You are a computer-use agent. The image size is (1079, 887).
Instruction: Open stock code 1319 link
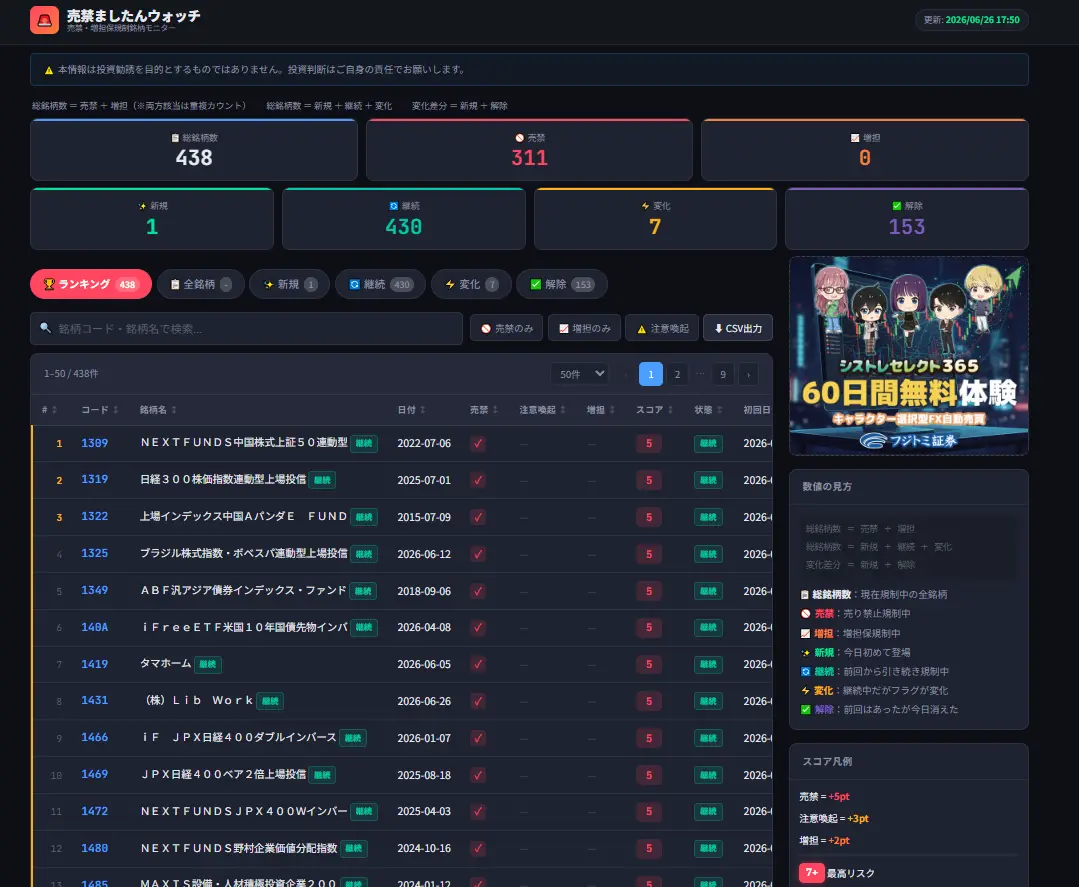(x=94, y=480)
